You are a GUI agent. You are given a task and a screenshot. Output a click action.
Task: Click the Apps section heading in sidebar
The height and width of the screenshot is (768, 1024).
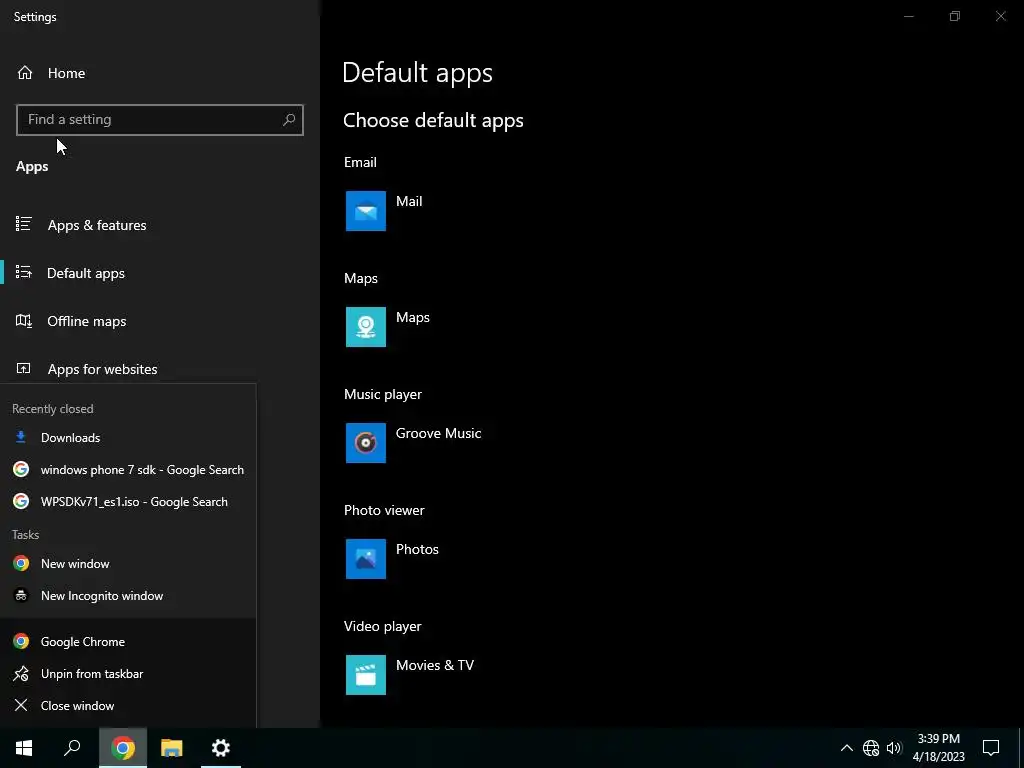click(x=32, y=167)
